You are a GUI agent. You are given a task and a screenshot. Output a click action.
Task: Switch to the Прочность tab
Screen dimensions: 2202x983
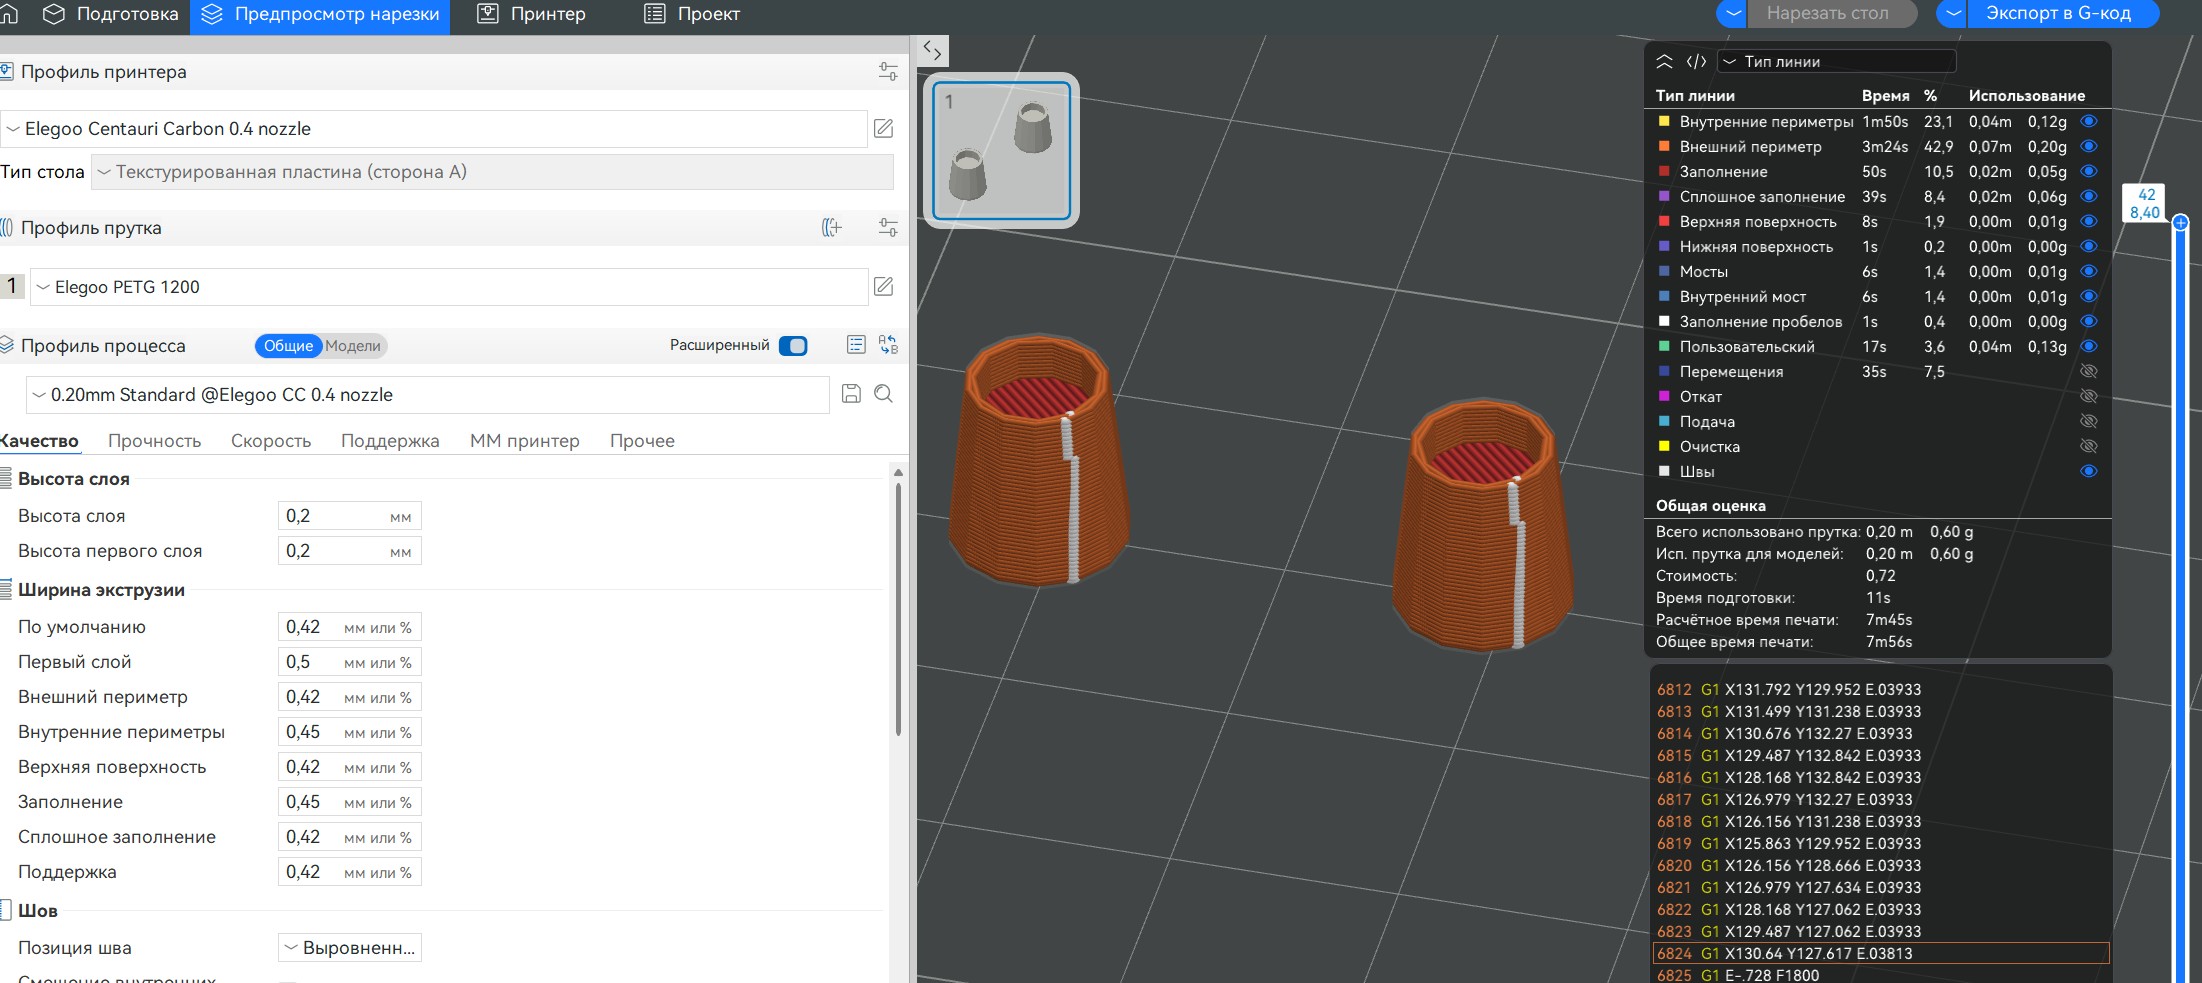pos(154,441)
